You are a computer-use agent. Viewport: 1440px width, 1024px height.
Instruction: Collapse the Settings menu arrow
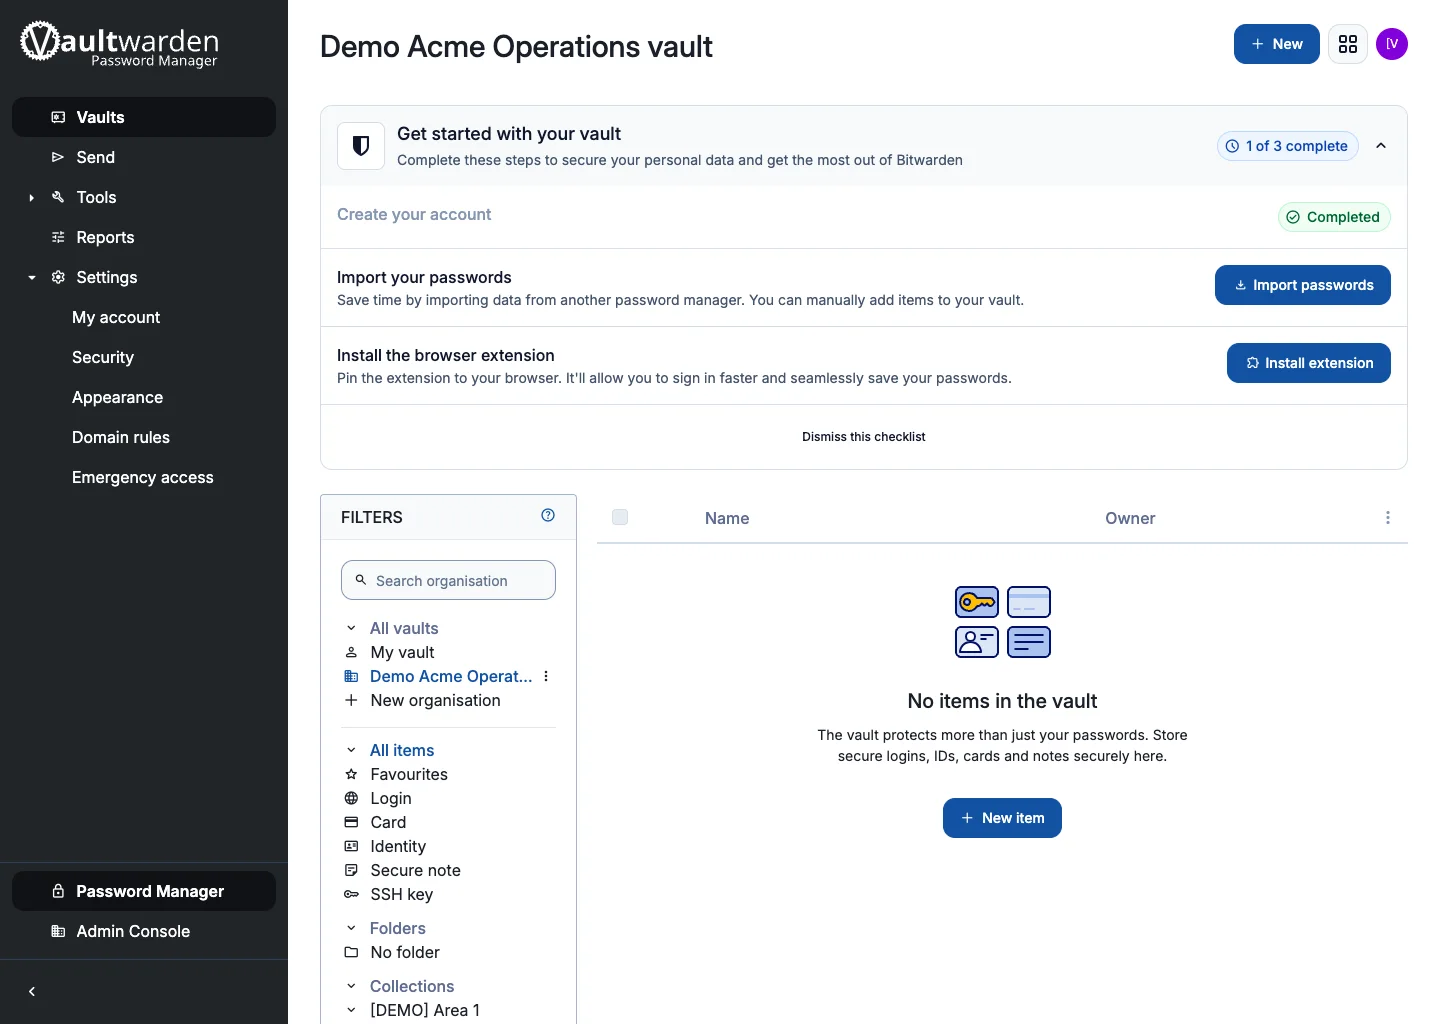click(32, 278)
